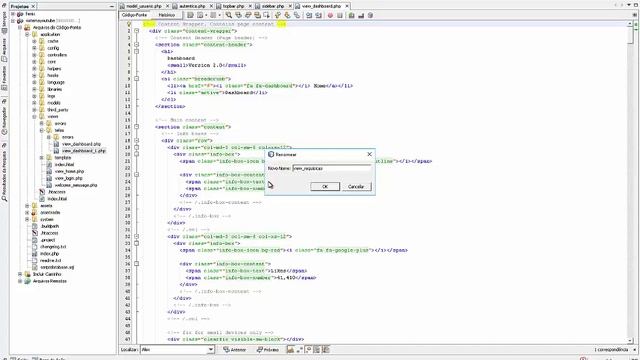Click the find previous occurrence icon

[238, 15]
